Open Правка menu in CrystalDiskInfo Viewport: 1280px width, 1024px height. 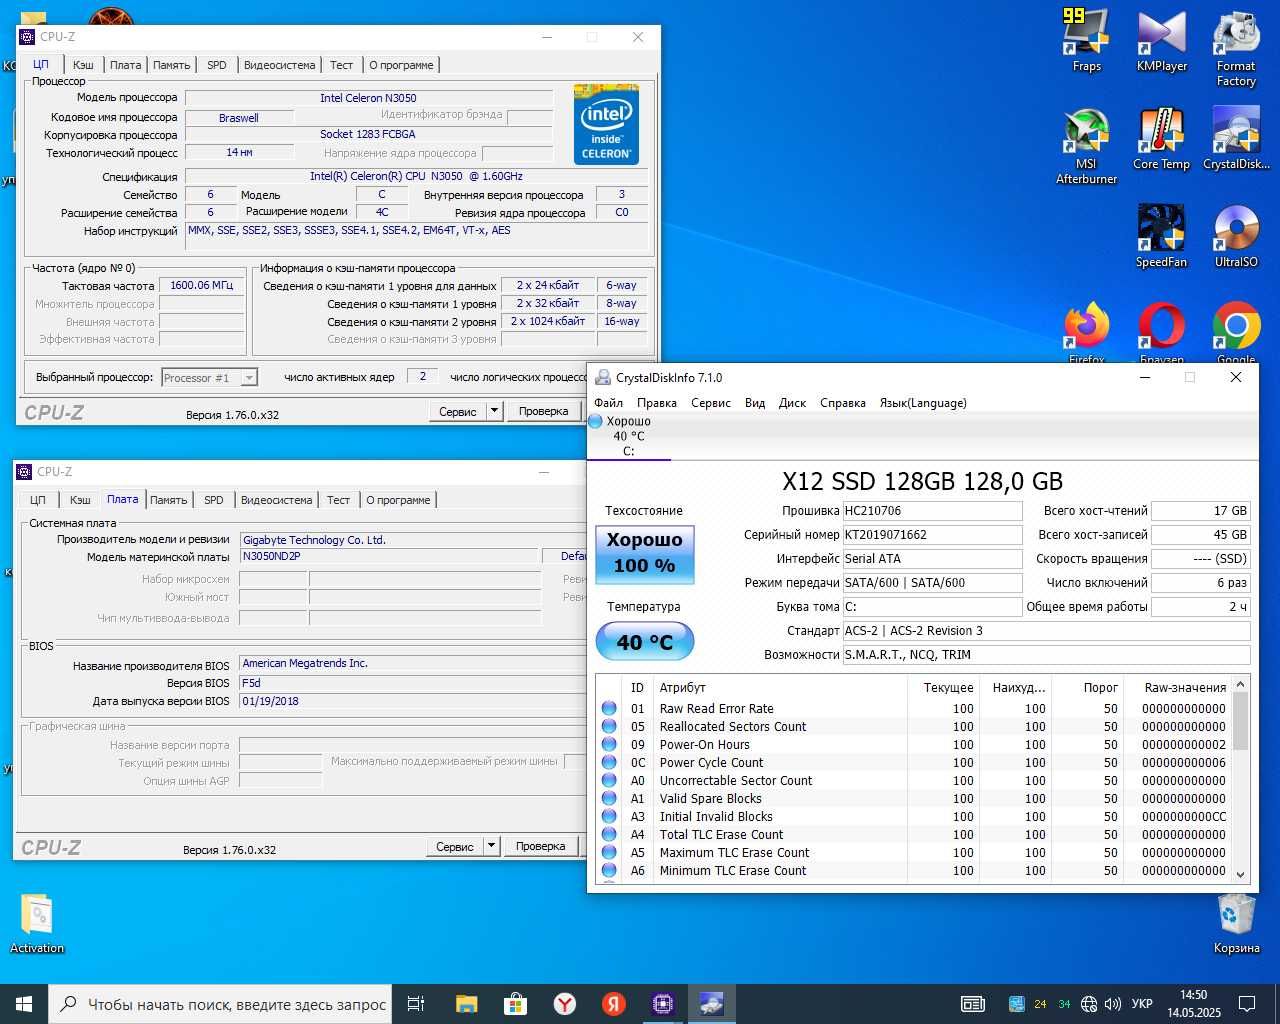click(656, 403)
